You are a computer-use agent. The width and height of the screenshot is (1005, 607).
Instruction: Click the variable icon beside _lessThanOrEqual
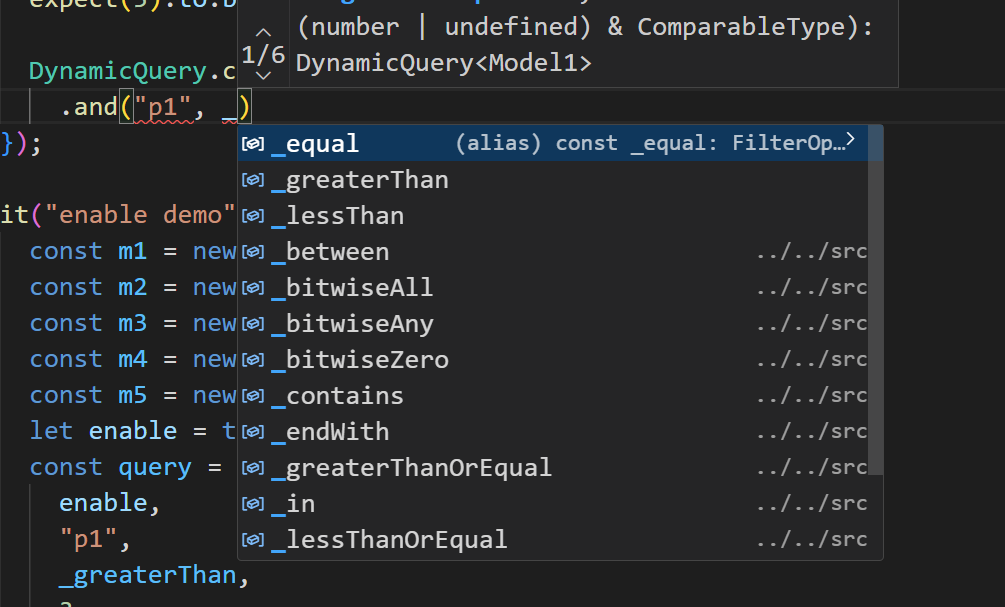click(x=253, y=539)
